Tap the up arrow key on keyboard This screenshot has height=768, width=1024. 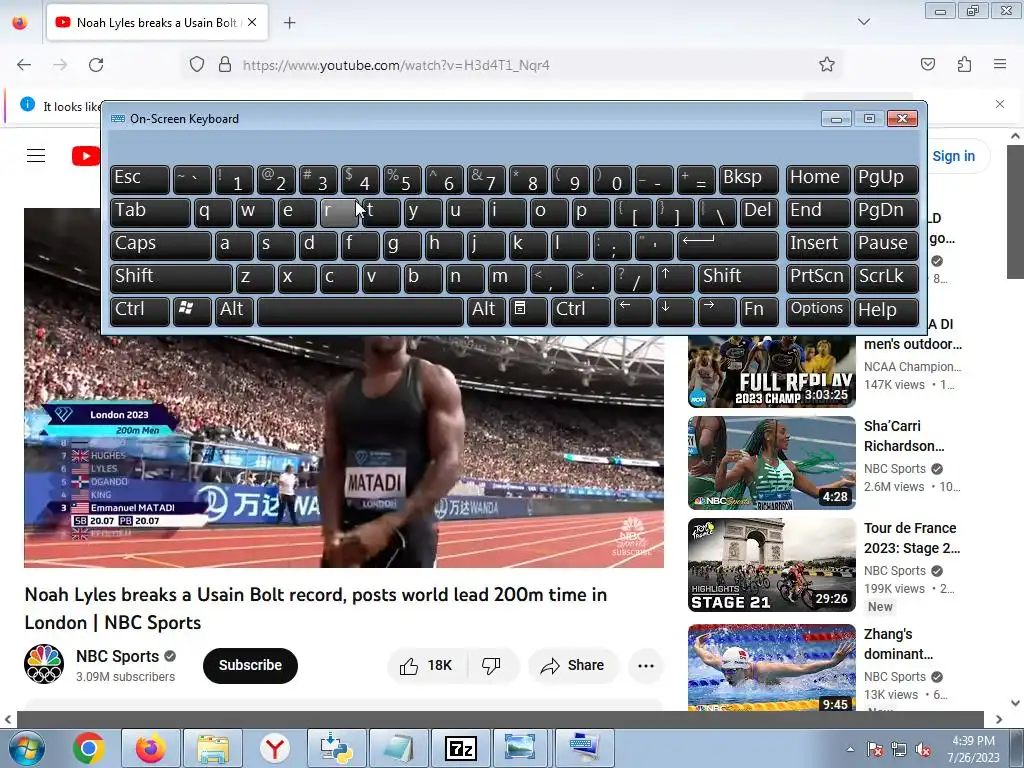[675, 278]
